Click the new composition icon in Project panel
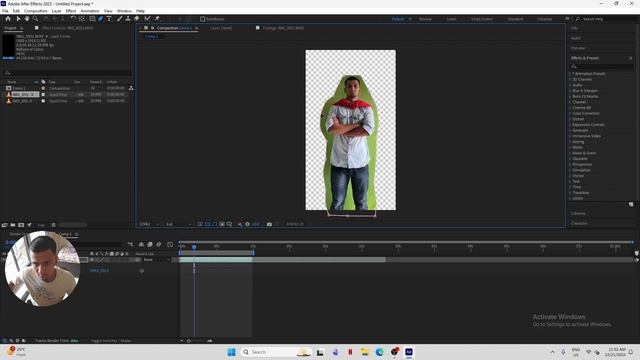Screen dimensions: 640x360 pyautogui.click(x=21, y=225)
